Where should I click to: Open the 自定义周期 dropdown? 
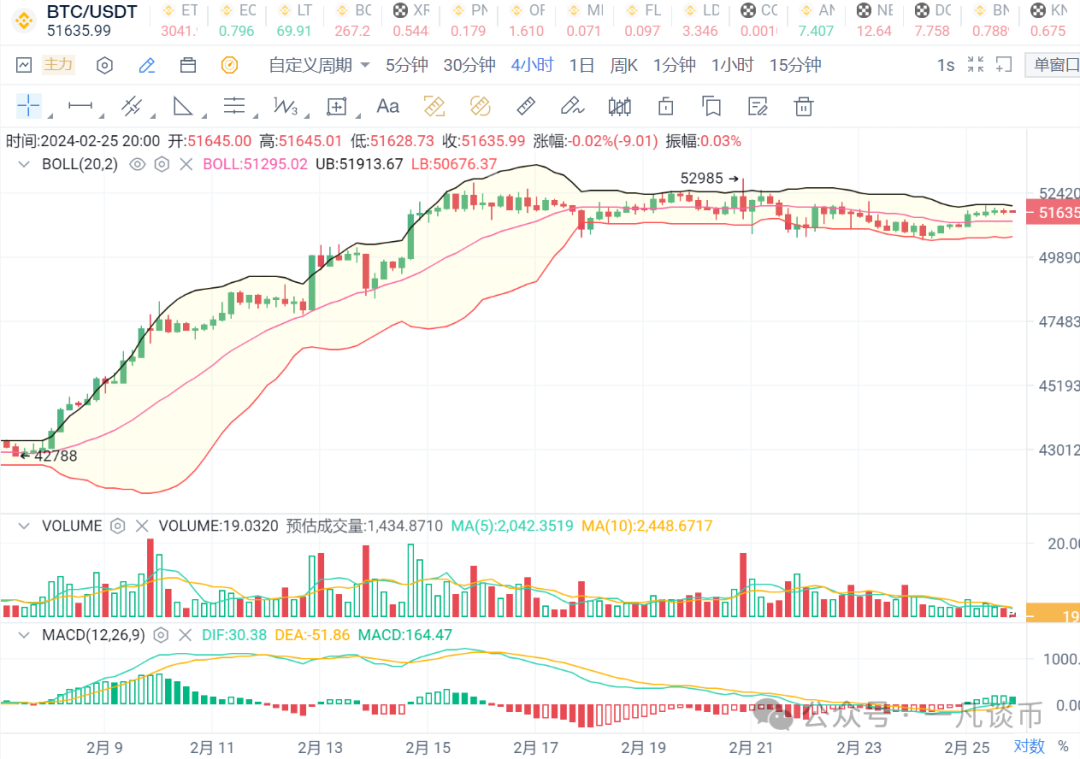[319, 65]
